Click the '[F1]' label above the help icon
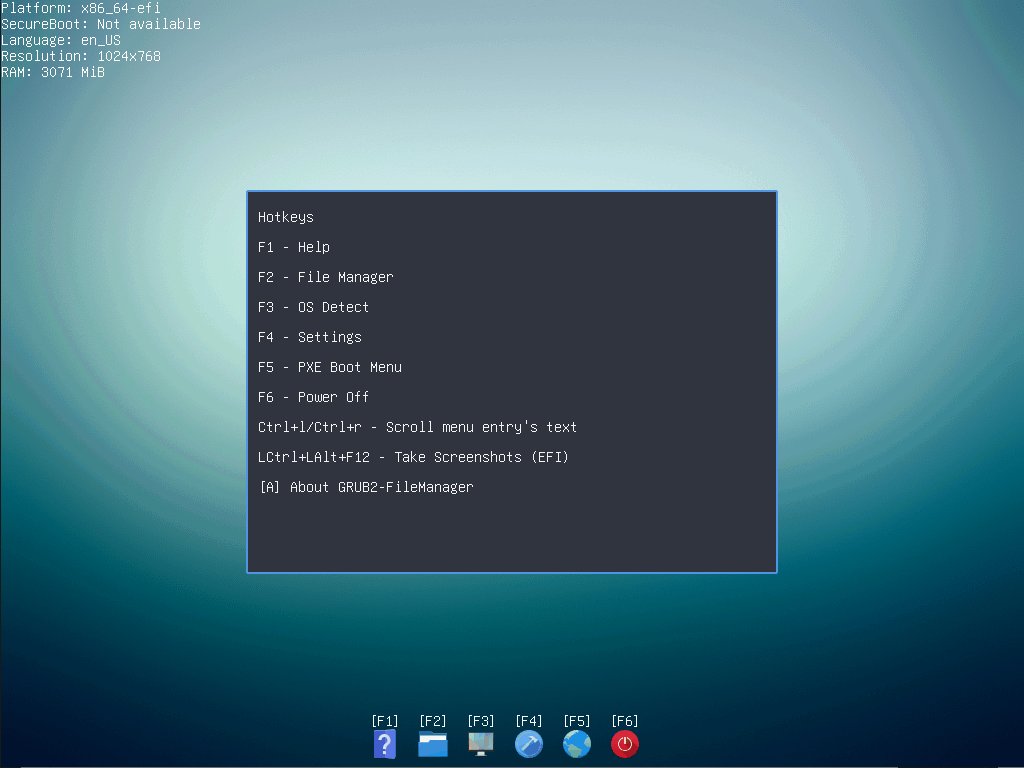This screenshot has width=1024, height=768. (x=385, y=721)
